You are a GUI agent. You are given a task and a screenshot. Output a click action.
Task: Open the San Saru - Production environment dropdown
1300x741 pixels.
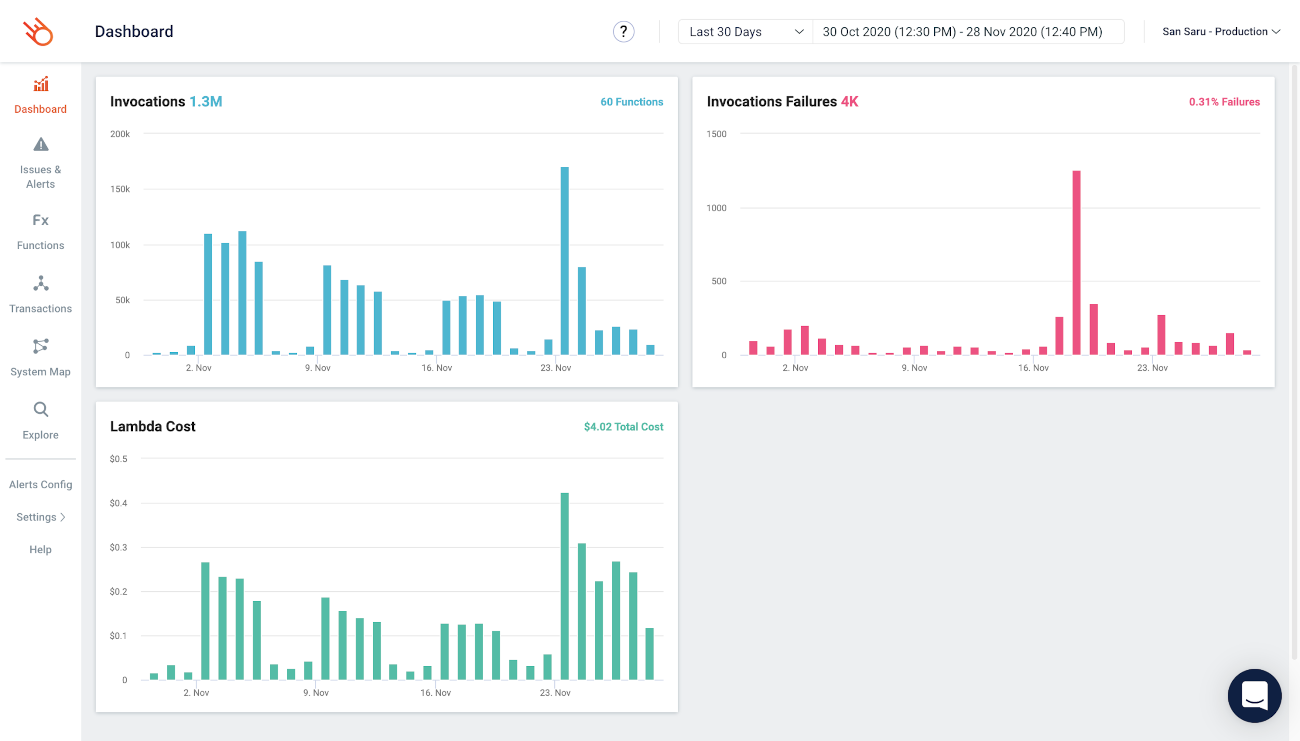click(1221, 32)
